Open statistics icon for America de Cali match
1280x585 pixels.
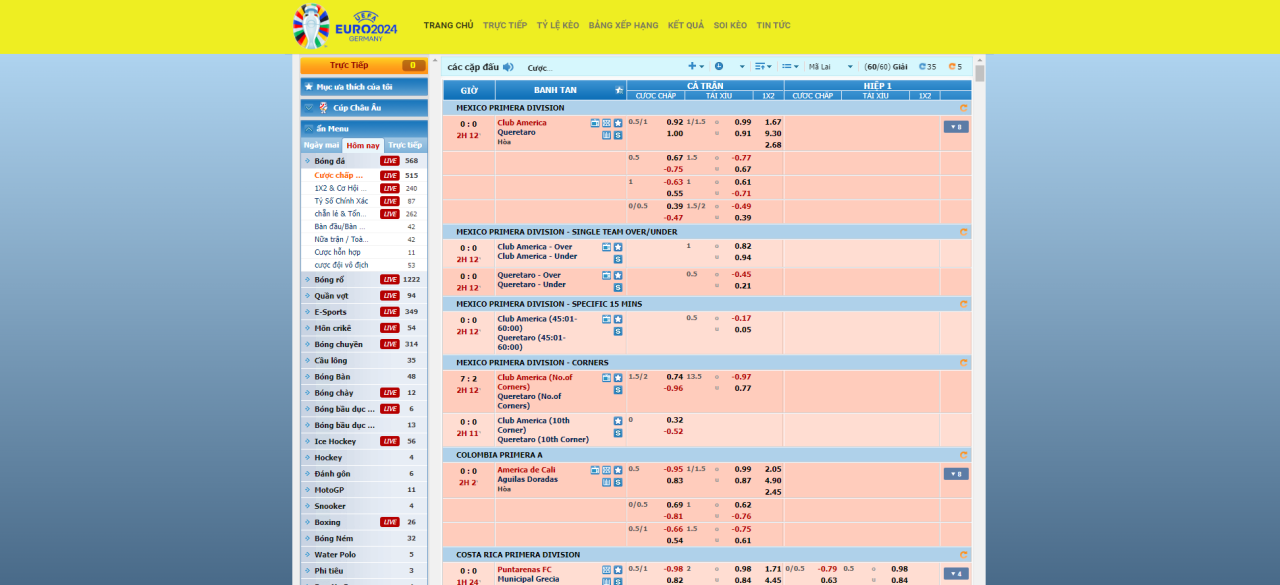click(606, 482)
